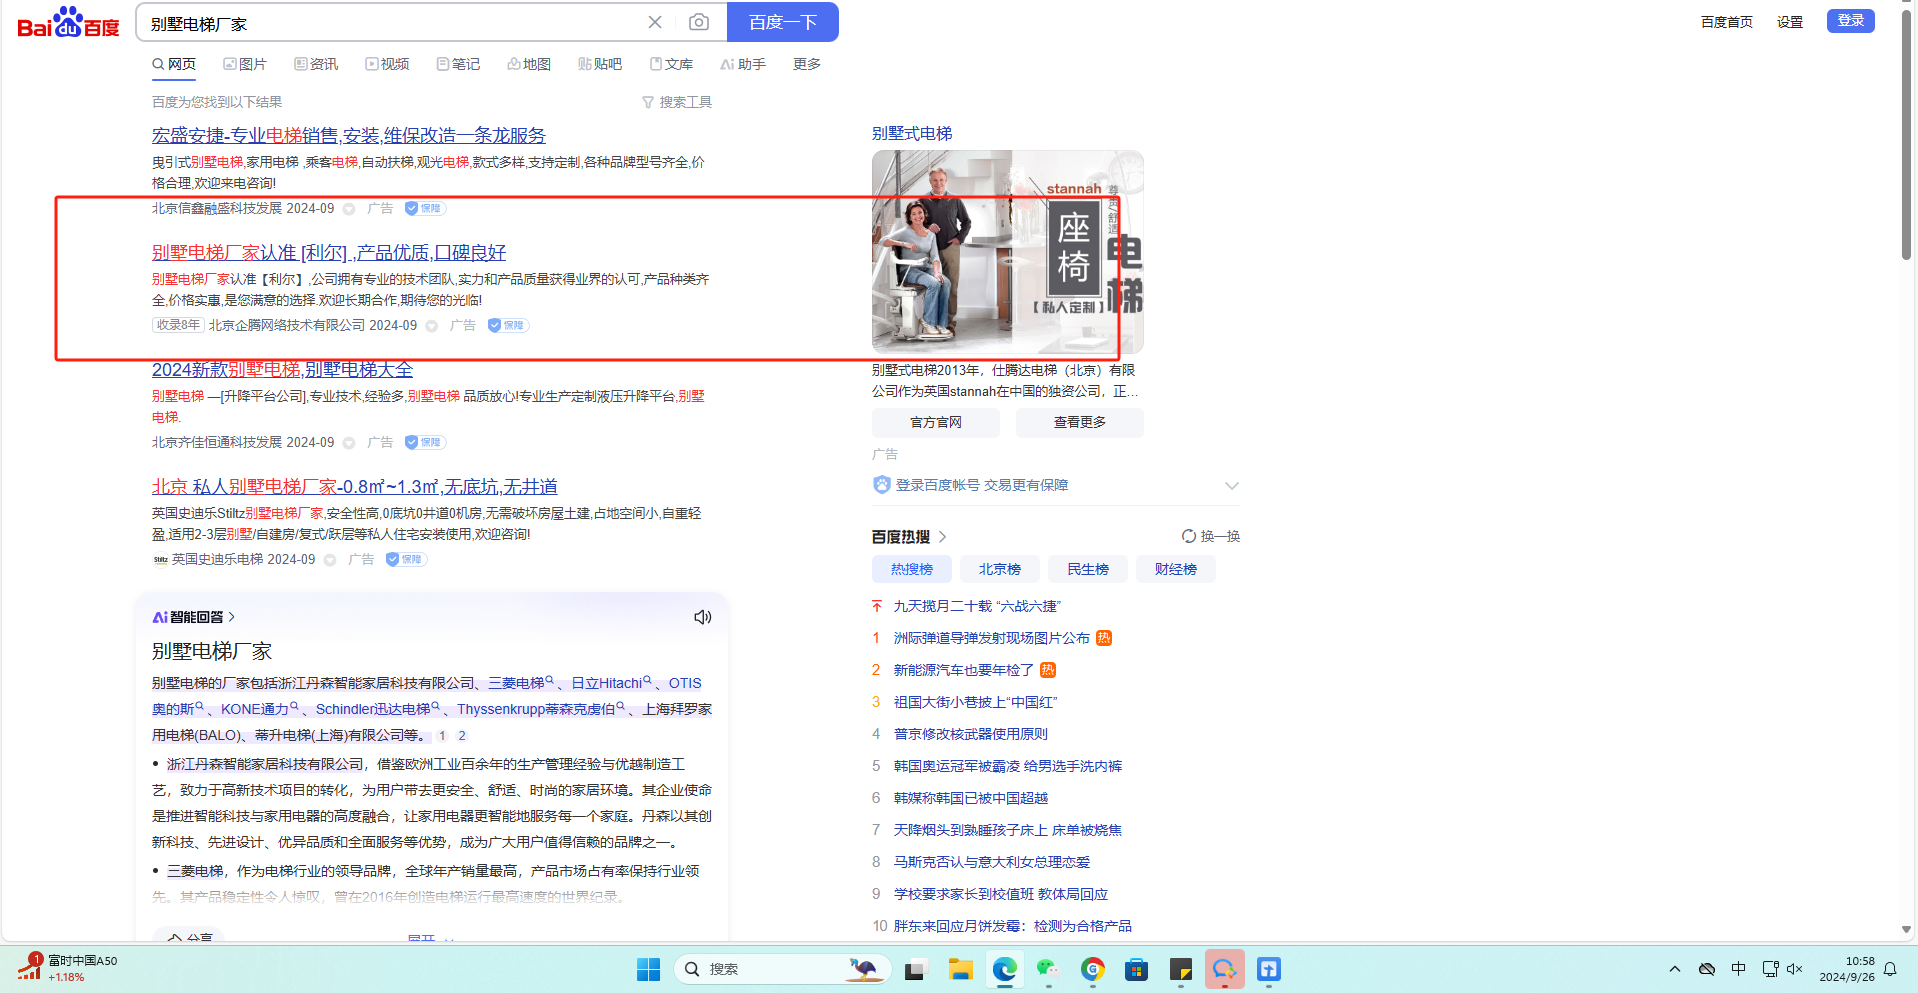Open Sticky Notes from the taskbar
Screen dimensions: 1918x993
click(x=1181, y=969)
